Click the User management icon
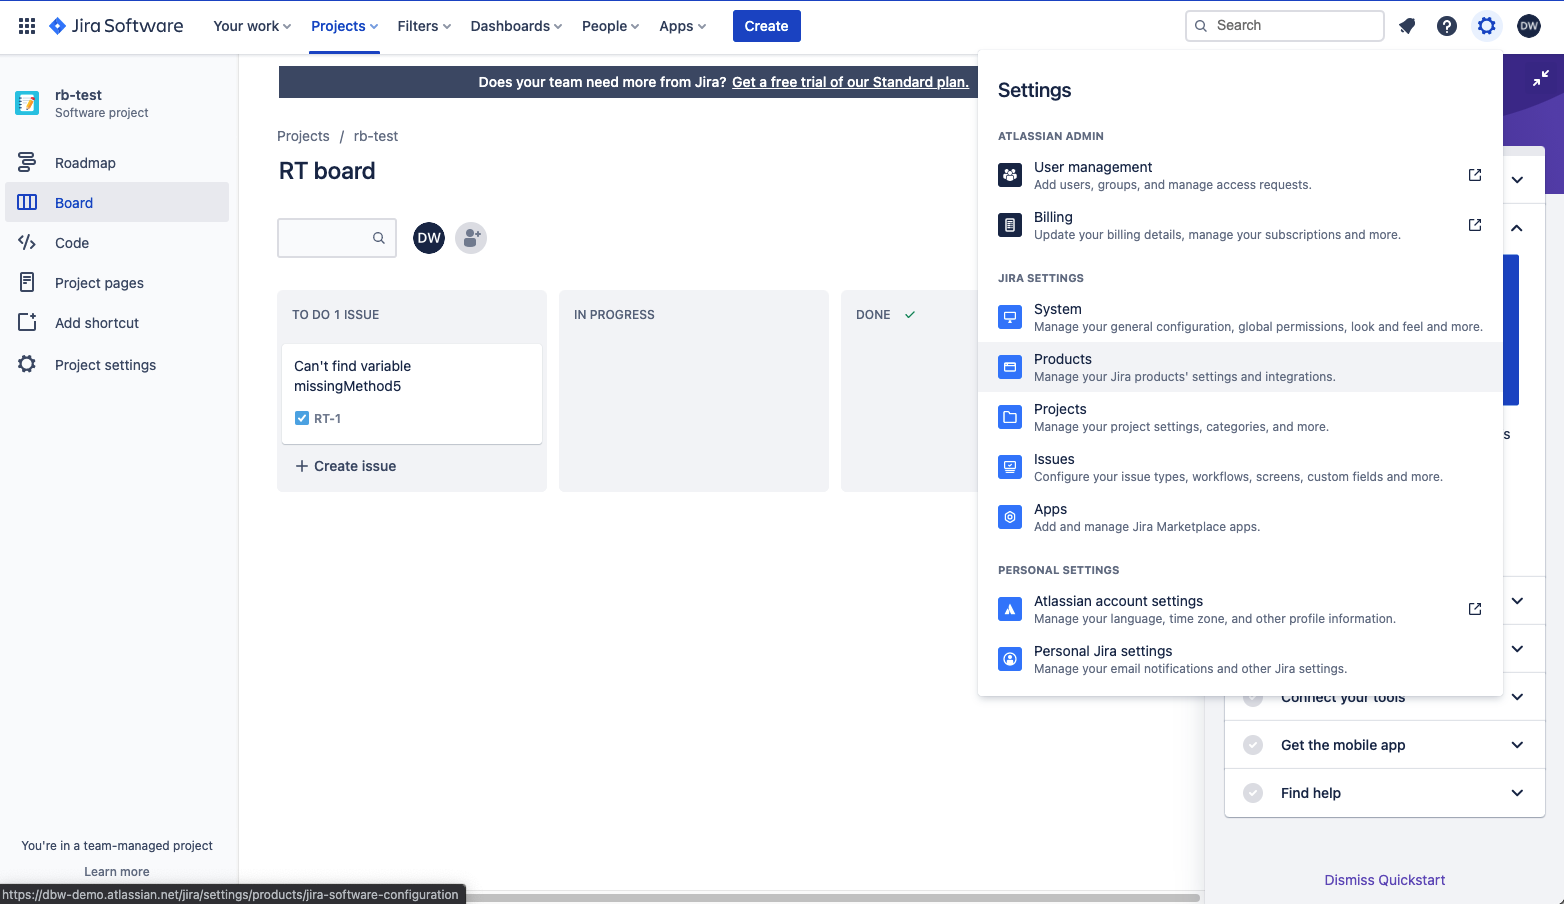 pyautogui.click(x=1010, y=175)
